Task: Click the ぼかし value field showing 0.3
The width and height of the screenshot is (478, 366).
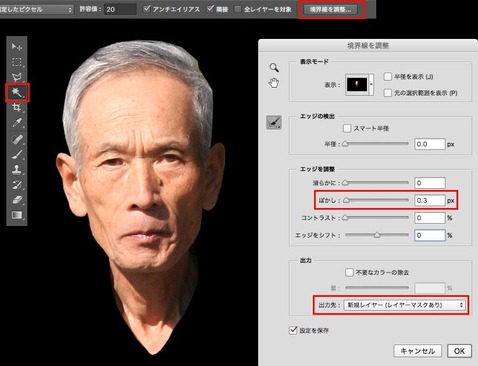Action: pos(430,200)
